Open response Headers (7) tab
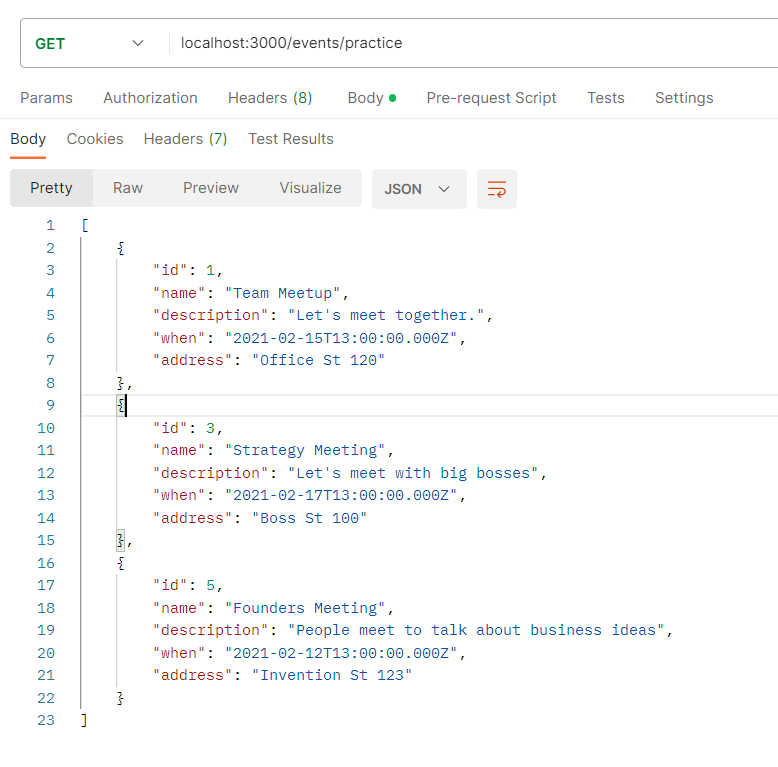Image resolution: width=778 pixels, height=767 pixels. [185, 139]
